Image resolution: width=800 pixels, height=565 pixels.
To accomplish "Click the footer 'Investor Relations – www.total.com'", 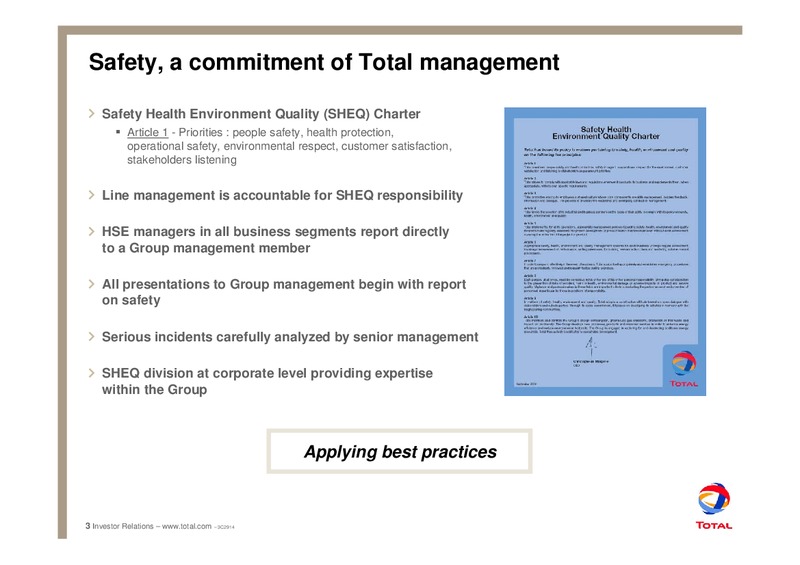I will coord(152,526).
